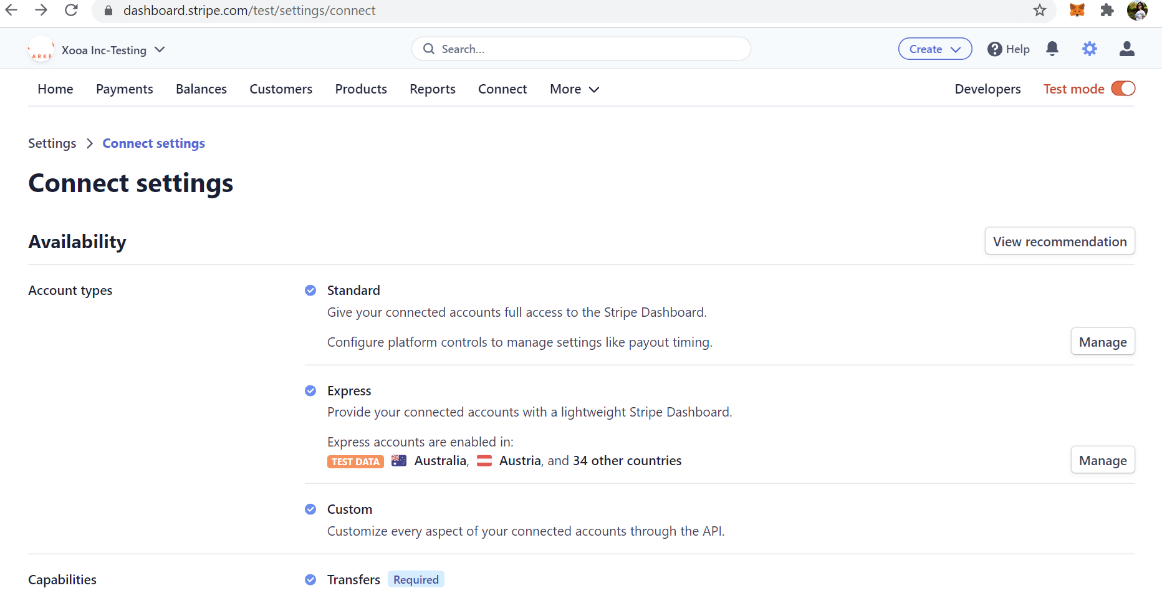The image size is (1162, 593).
Task: Click the Standard account type title
Action: [353, 291]
